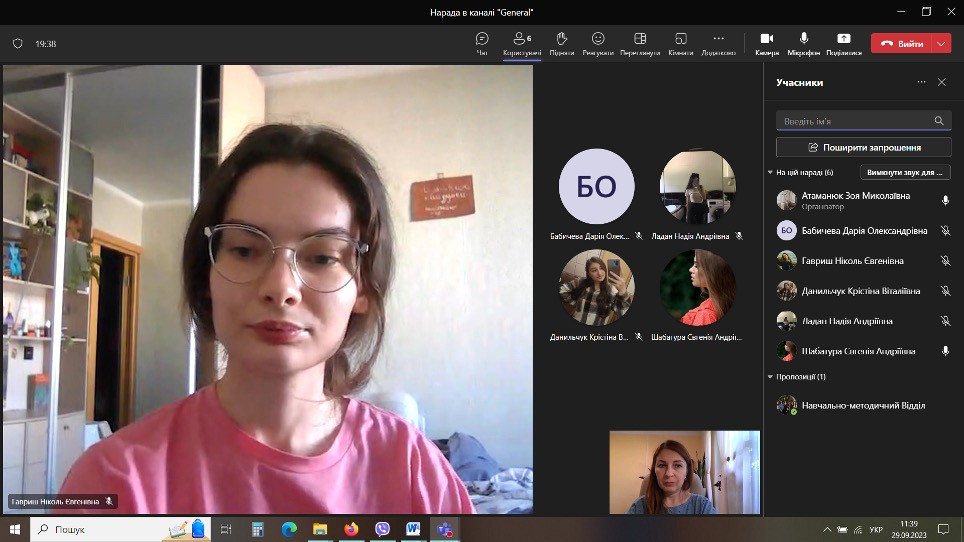Close the Participants panel
The height and width of the screenshot is (542, 964).
(942, 82)
